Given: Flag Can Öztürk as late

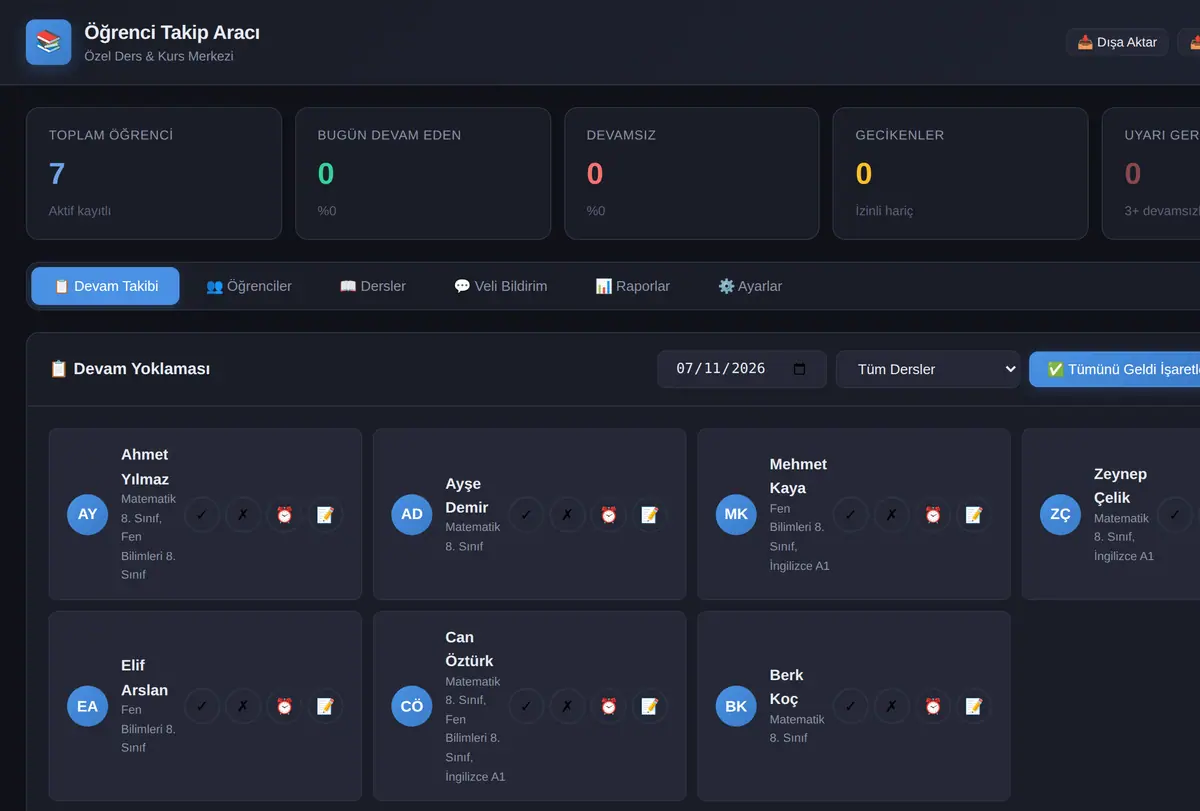Looking at the screenshot, I should click(x=608, y=706).
